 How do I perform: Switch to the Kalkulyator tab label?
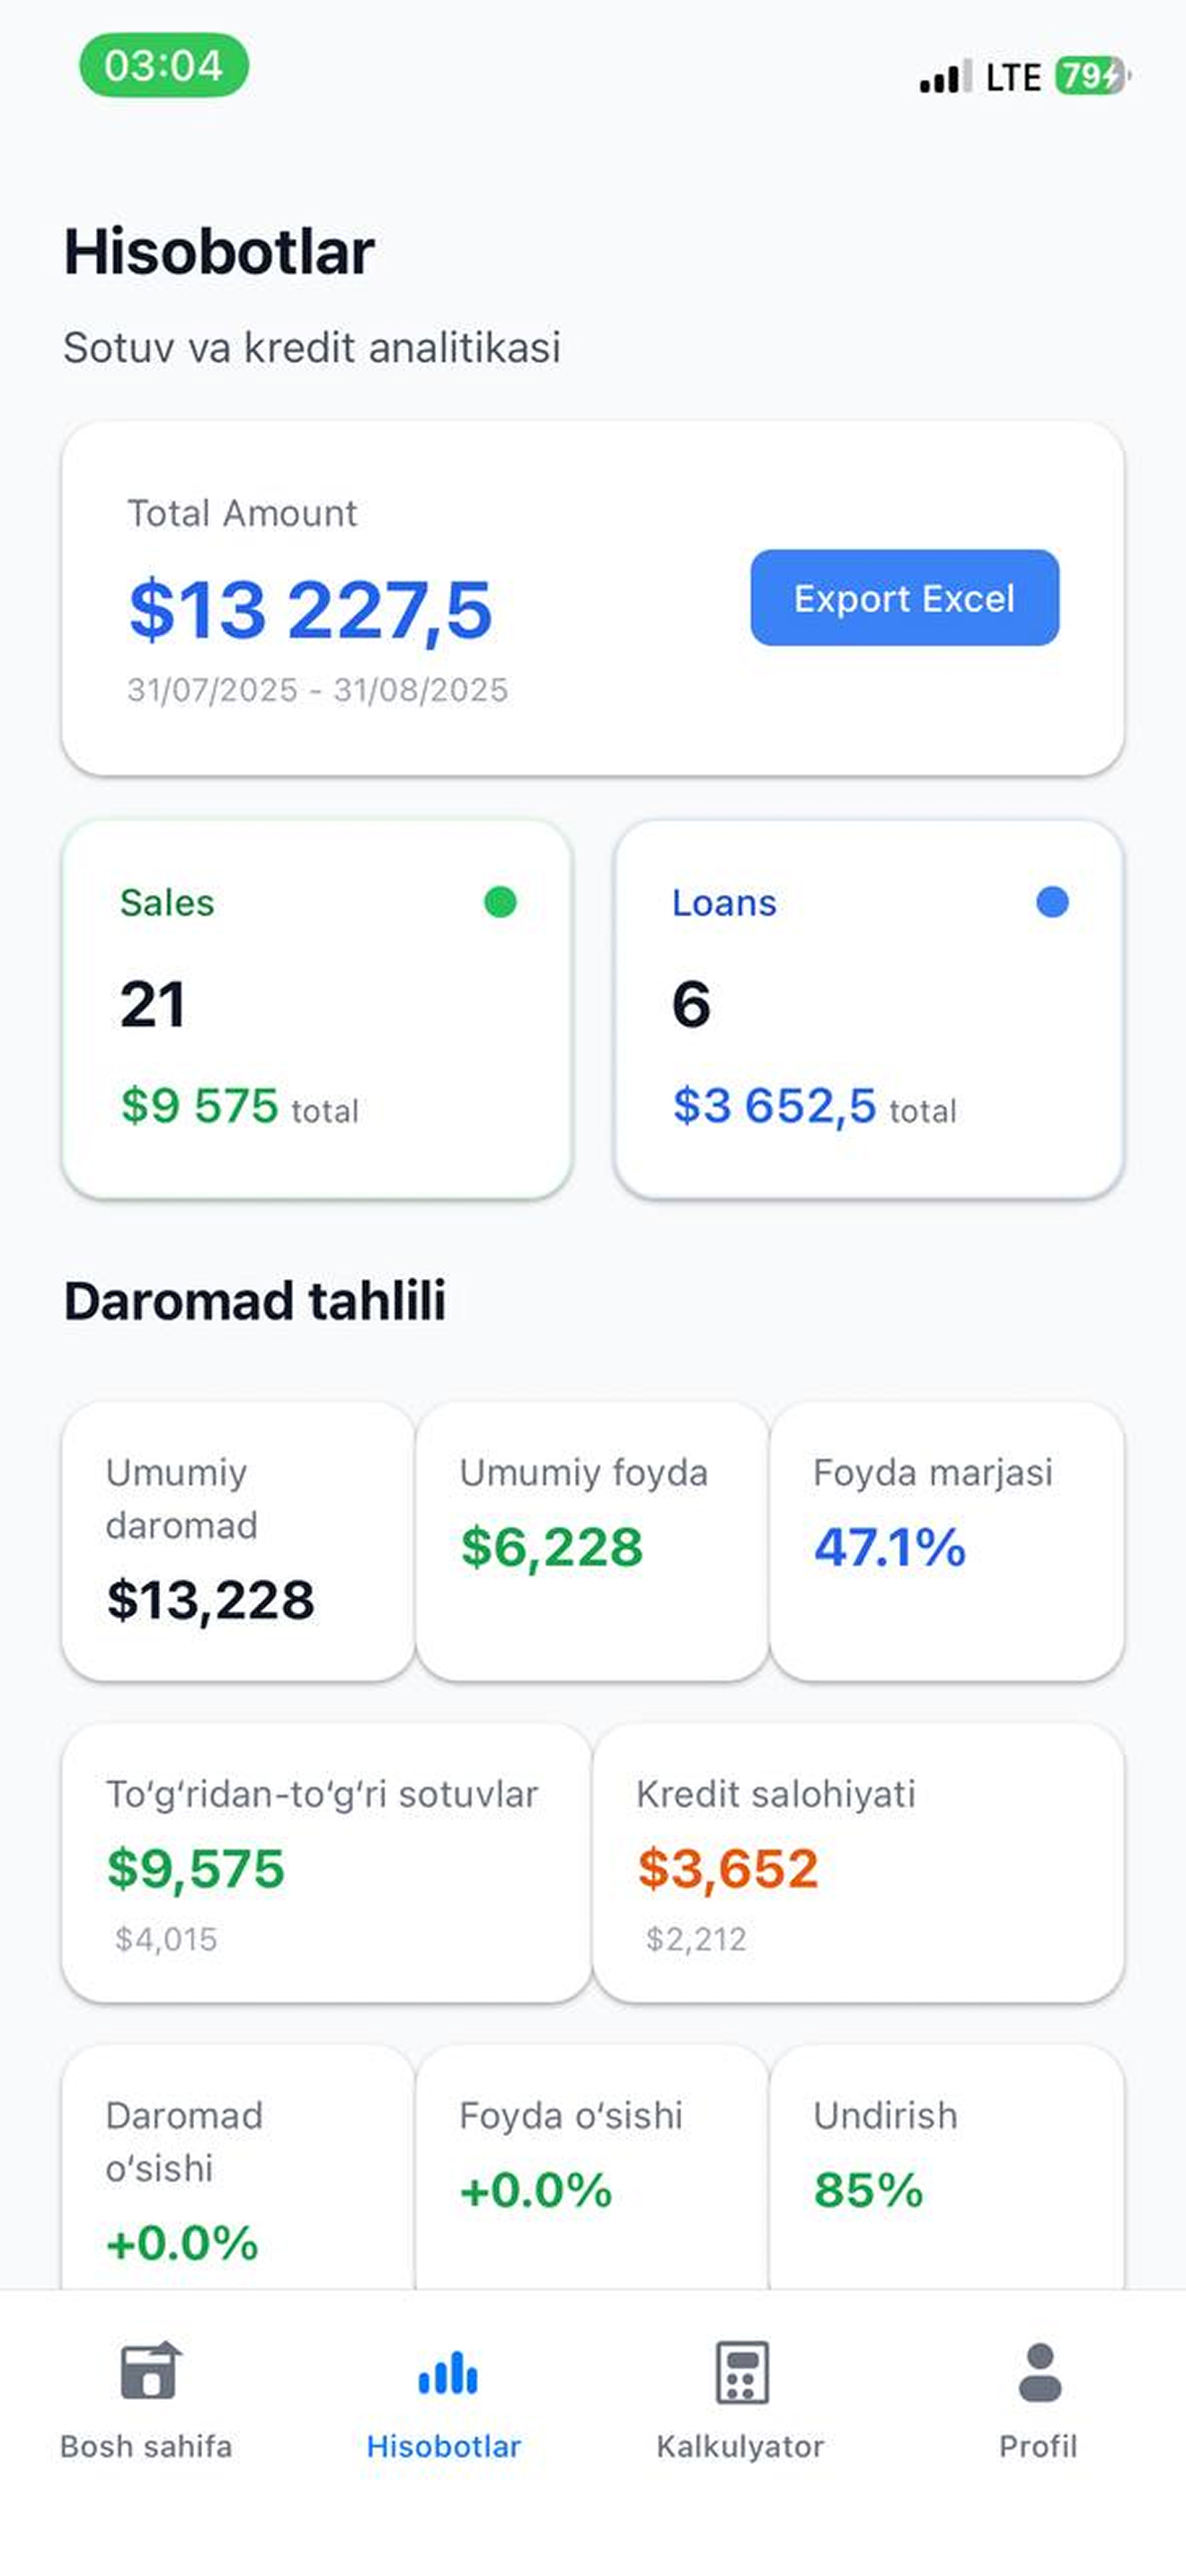click(740, 2446)
